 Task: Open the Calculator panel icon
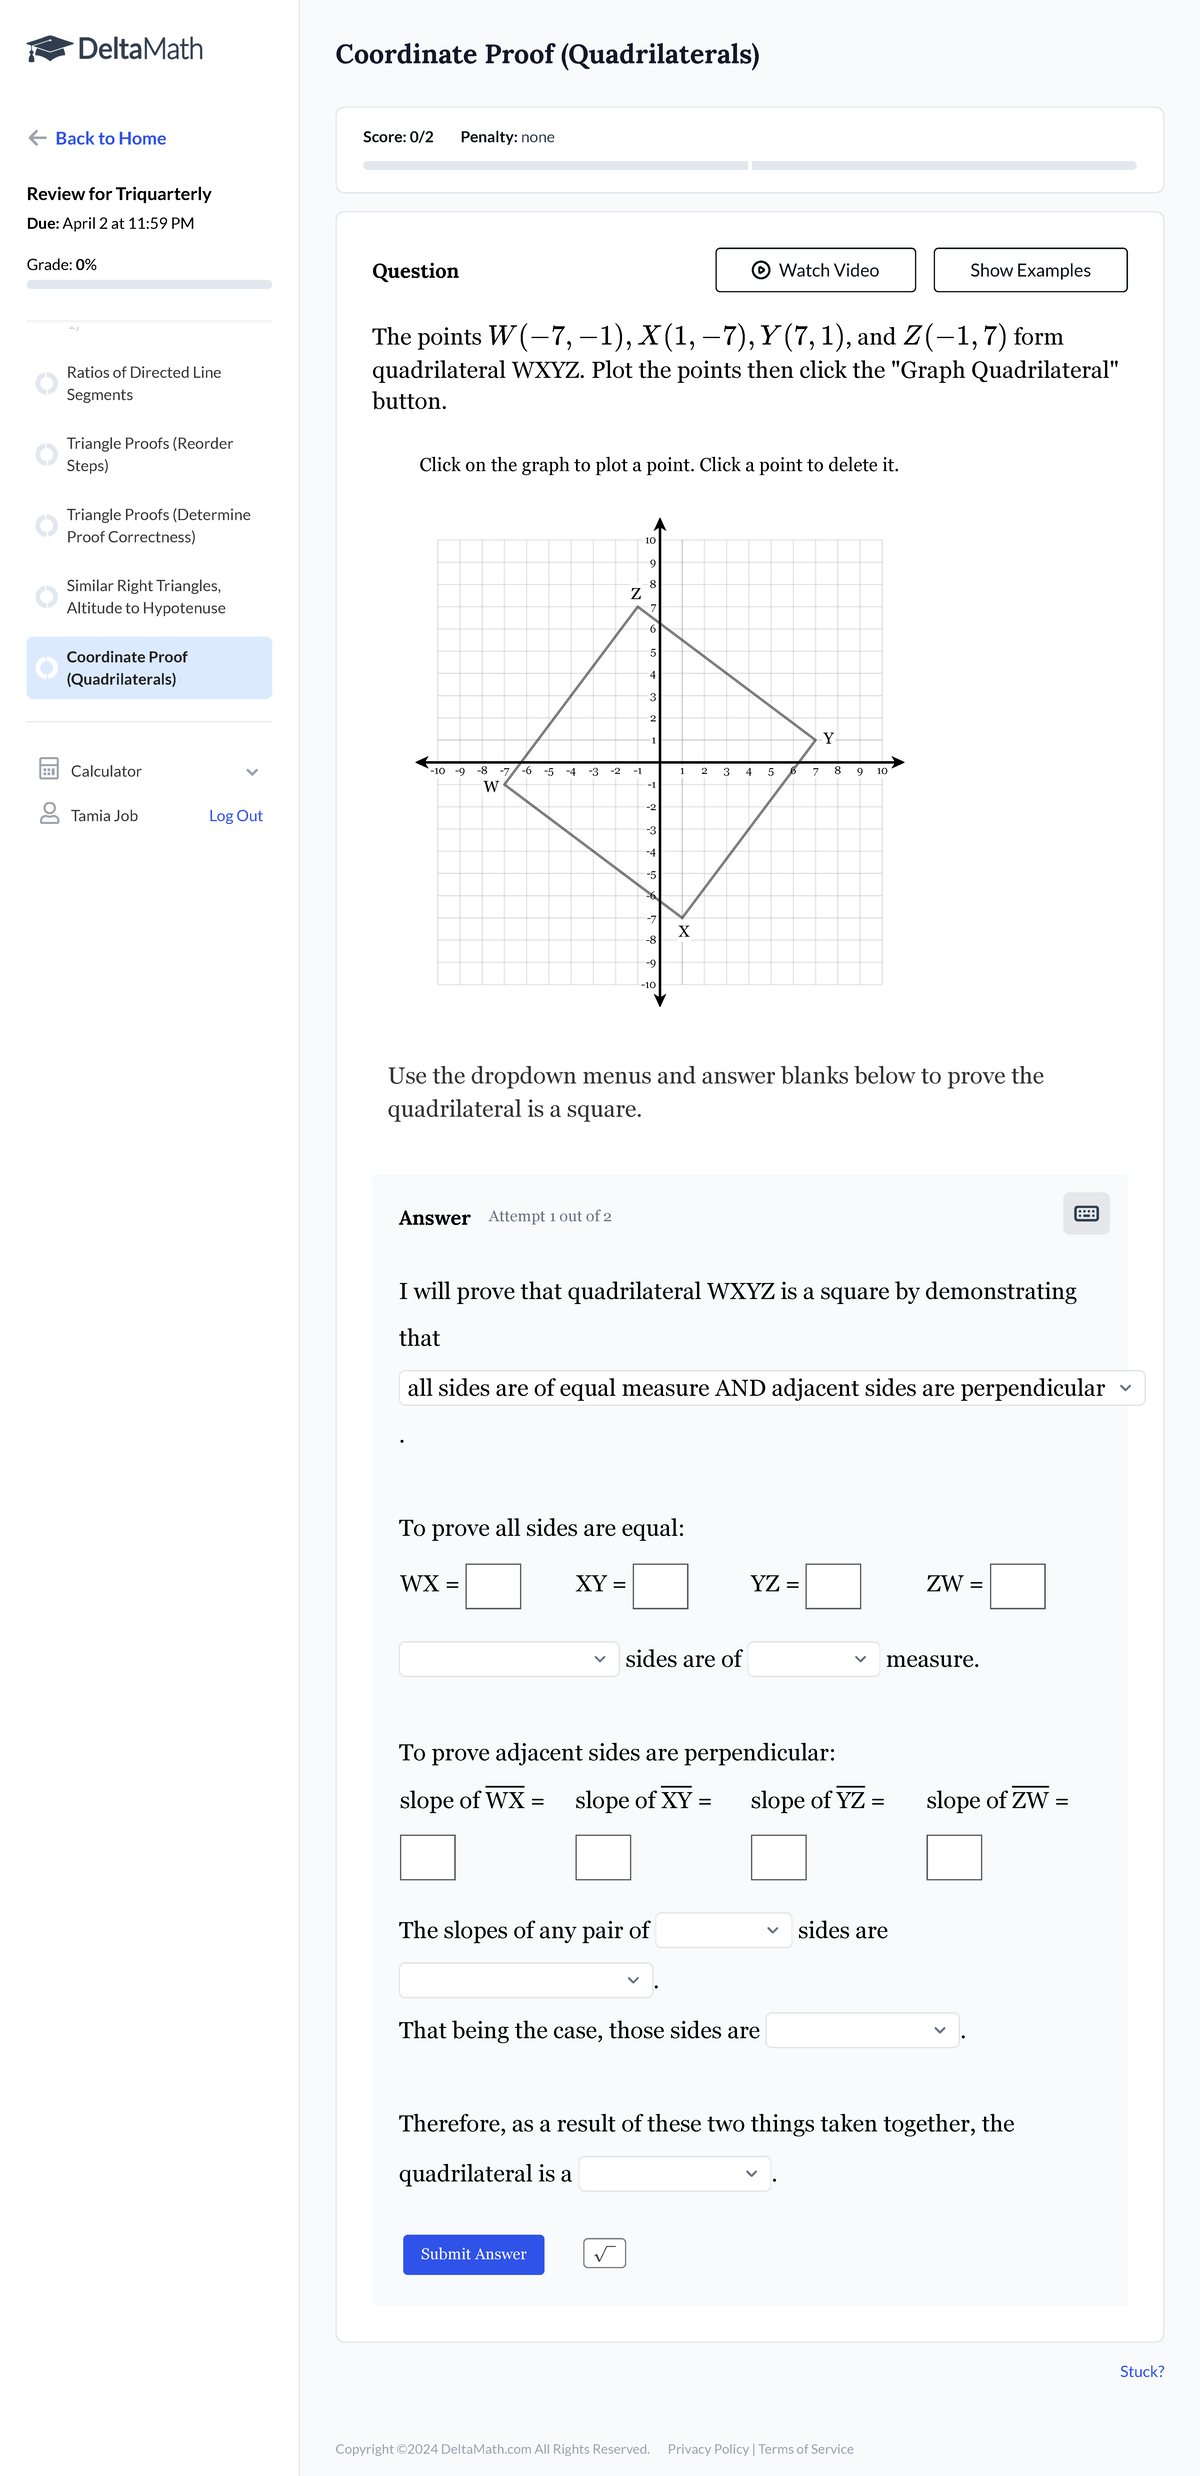coord(46,770)
